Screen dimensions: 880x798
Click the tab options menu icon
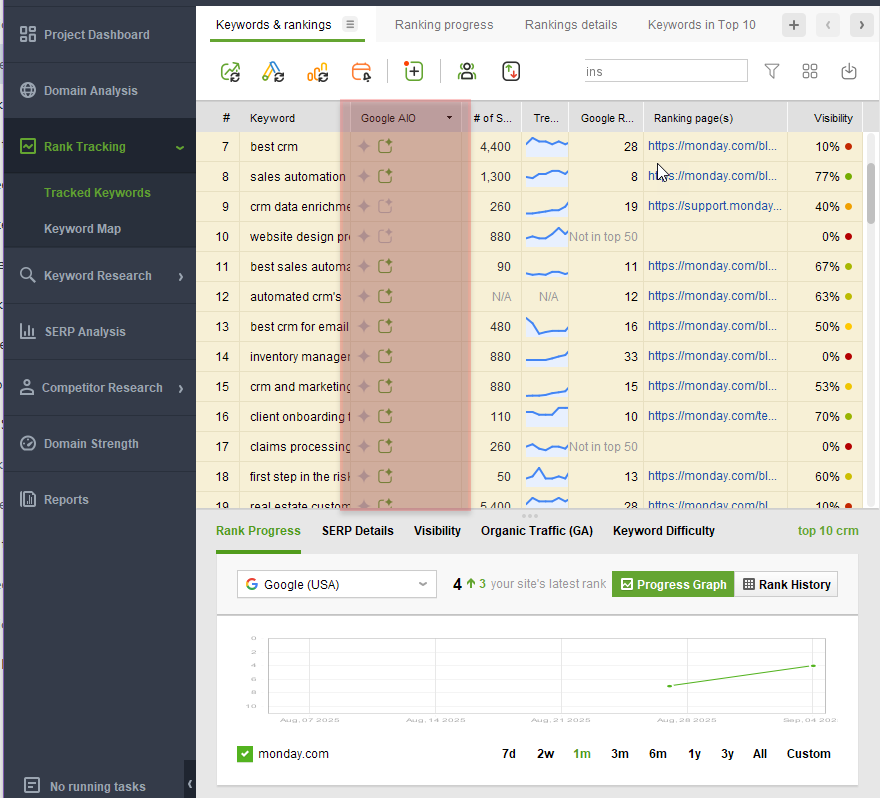(350, 25)
